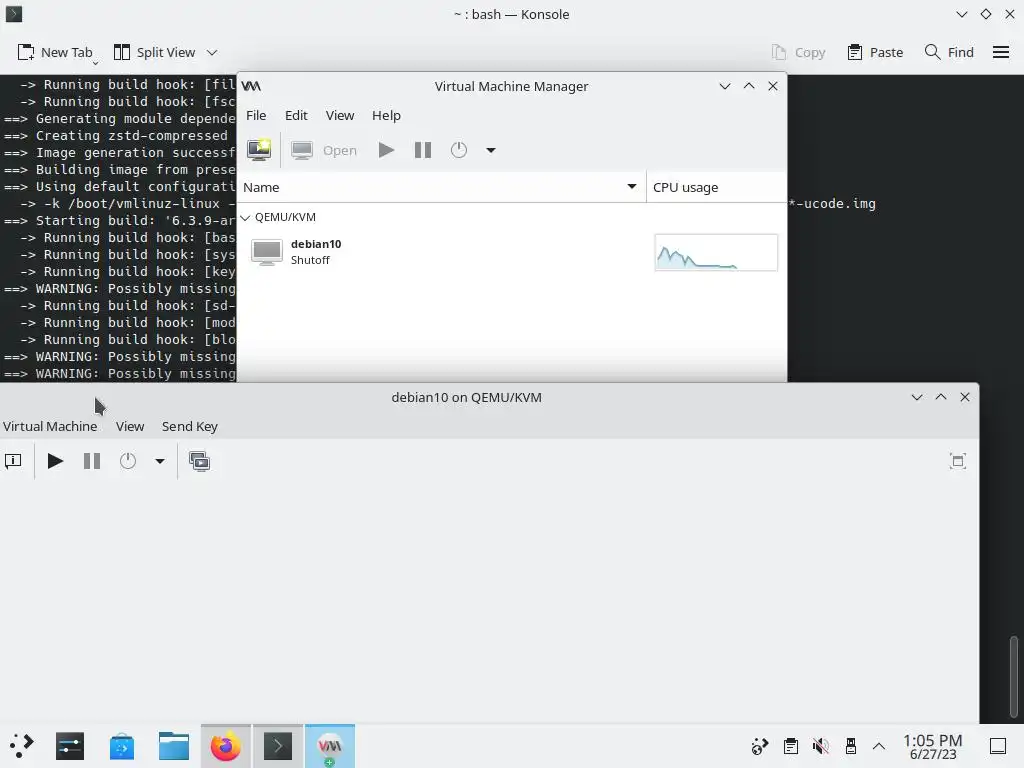Viewport: 1024px width, 768px height.
Task: Click the removable devices tray icon
Action: tap(850, 746)
